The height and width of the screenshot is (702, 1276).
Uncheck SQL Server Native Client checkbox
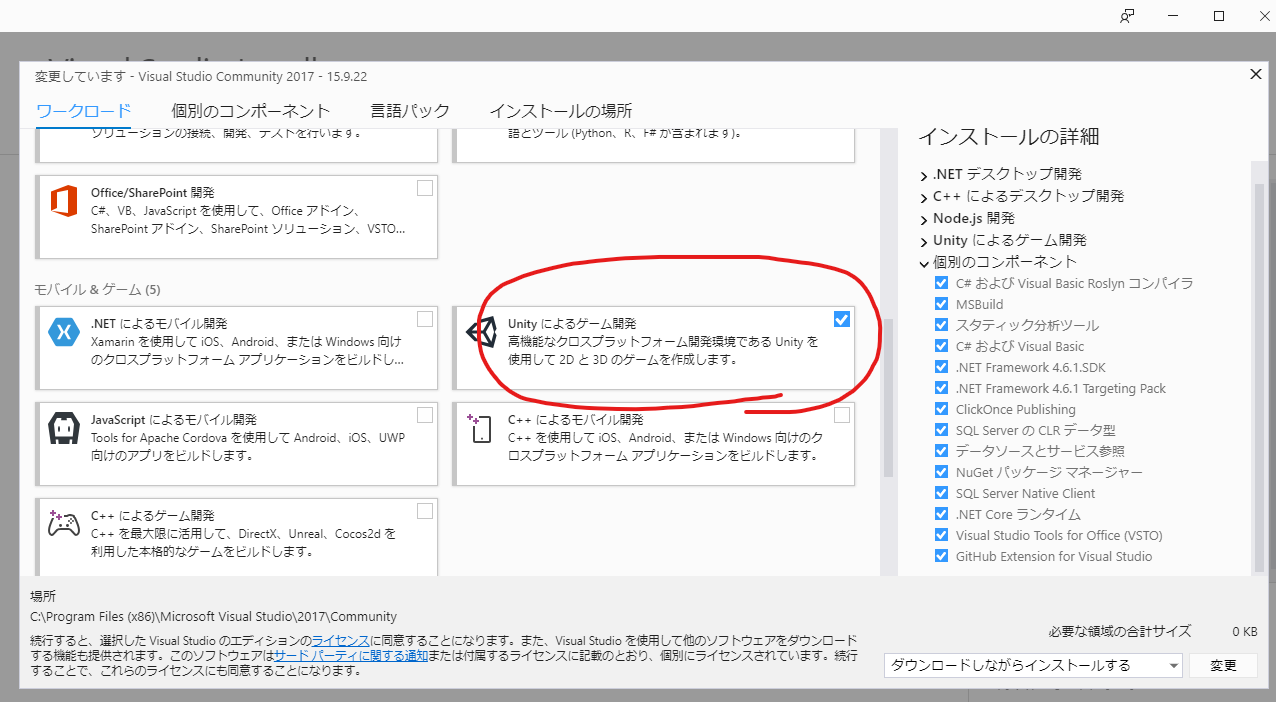click(x=941, y=493)
